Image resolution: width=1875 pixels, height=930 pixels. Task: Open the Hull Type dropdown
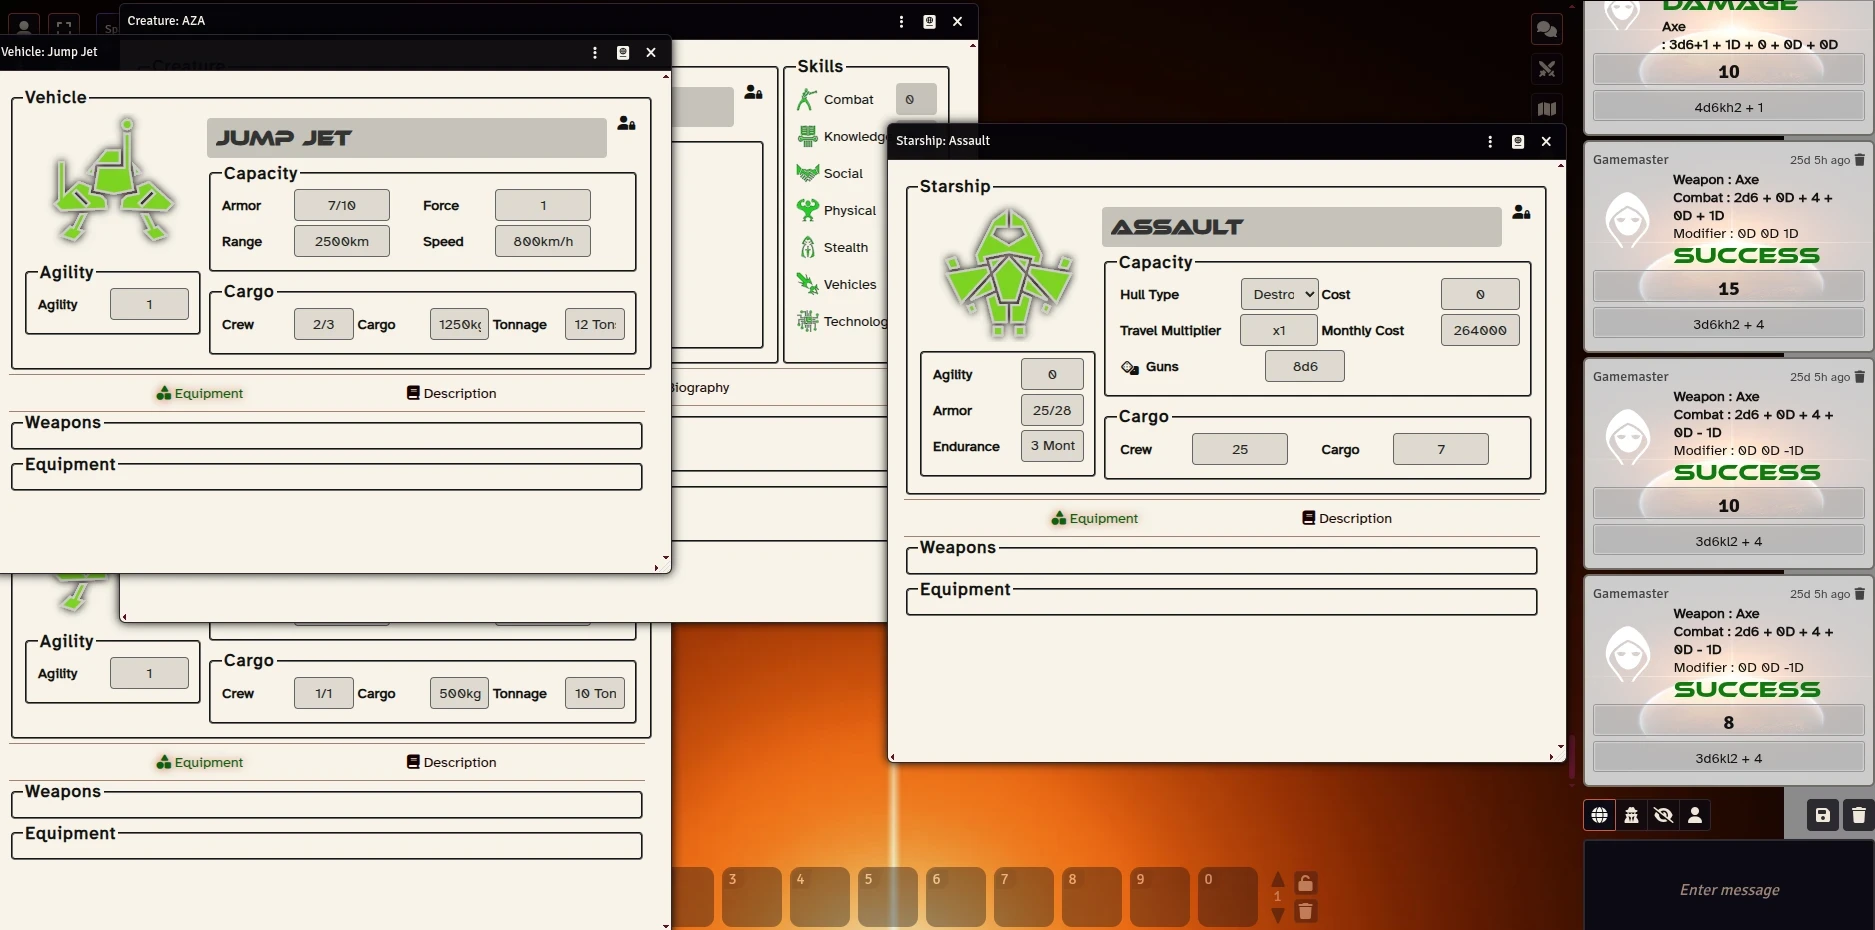[x=1279, y=295]
